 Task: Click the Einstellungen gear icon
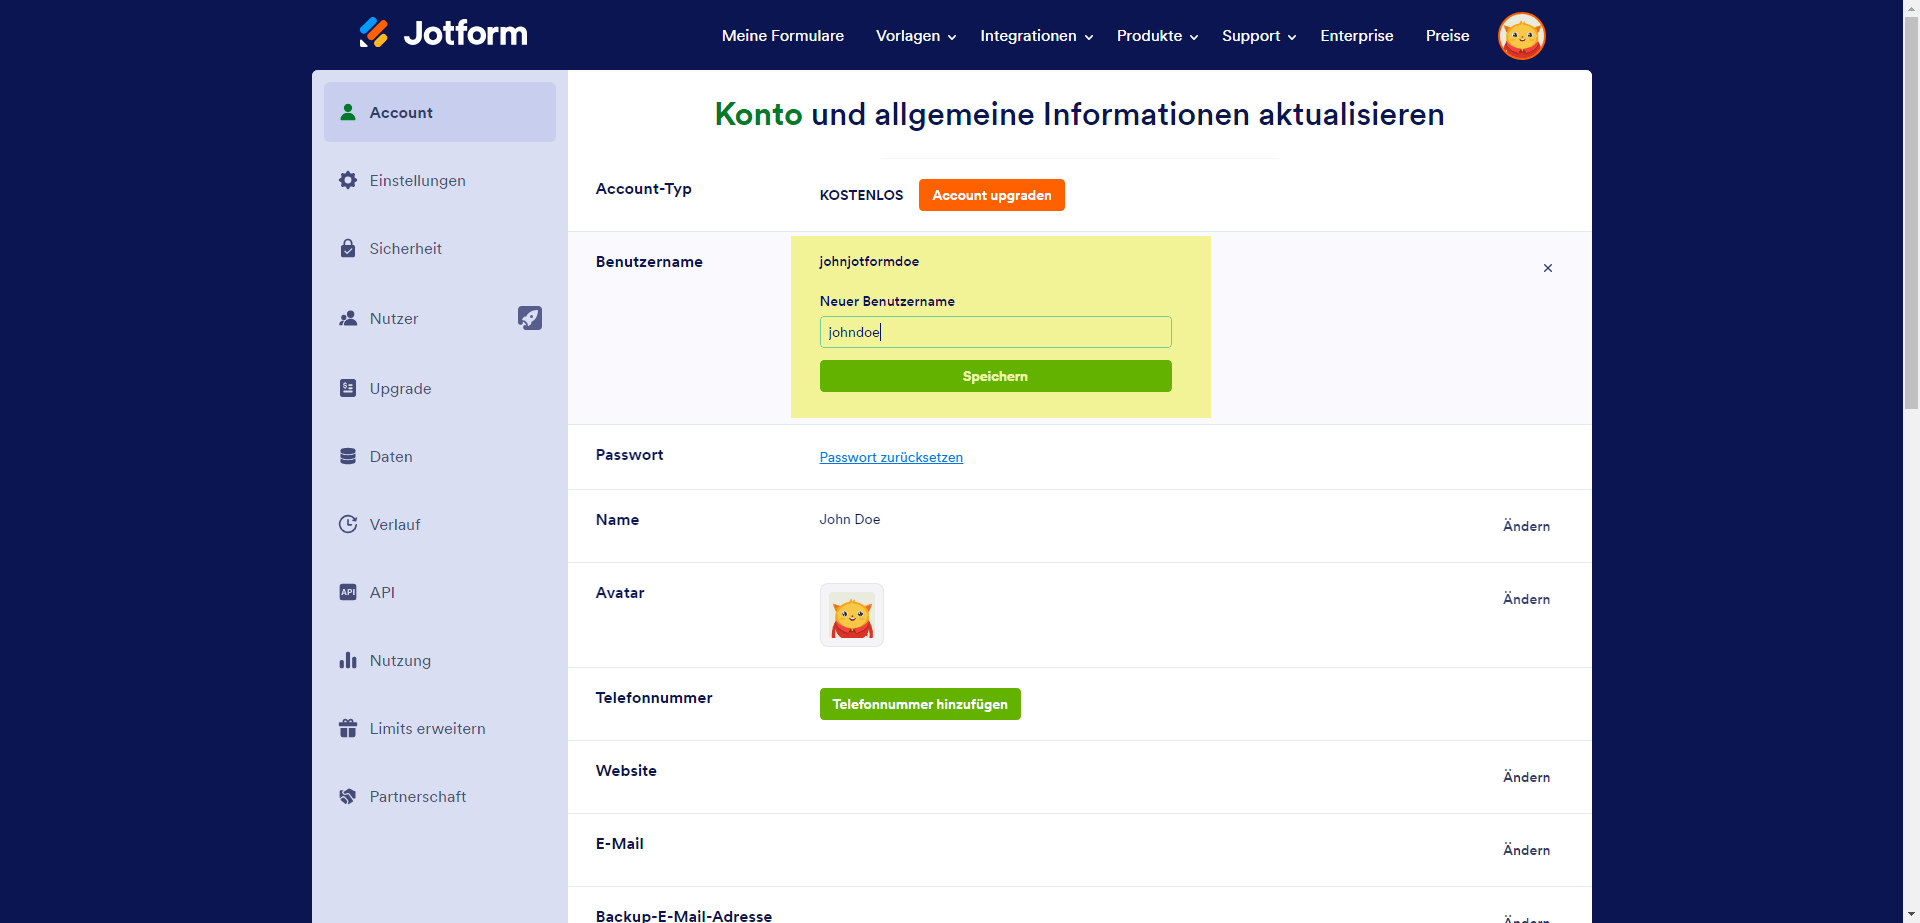click(348, 180)
